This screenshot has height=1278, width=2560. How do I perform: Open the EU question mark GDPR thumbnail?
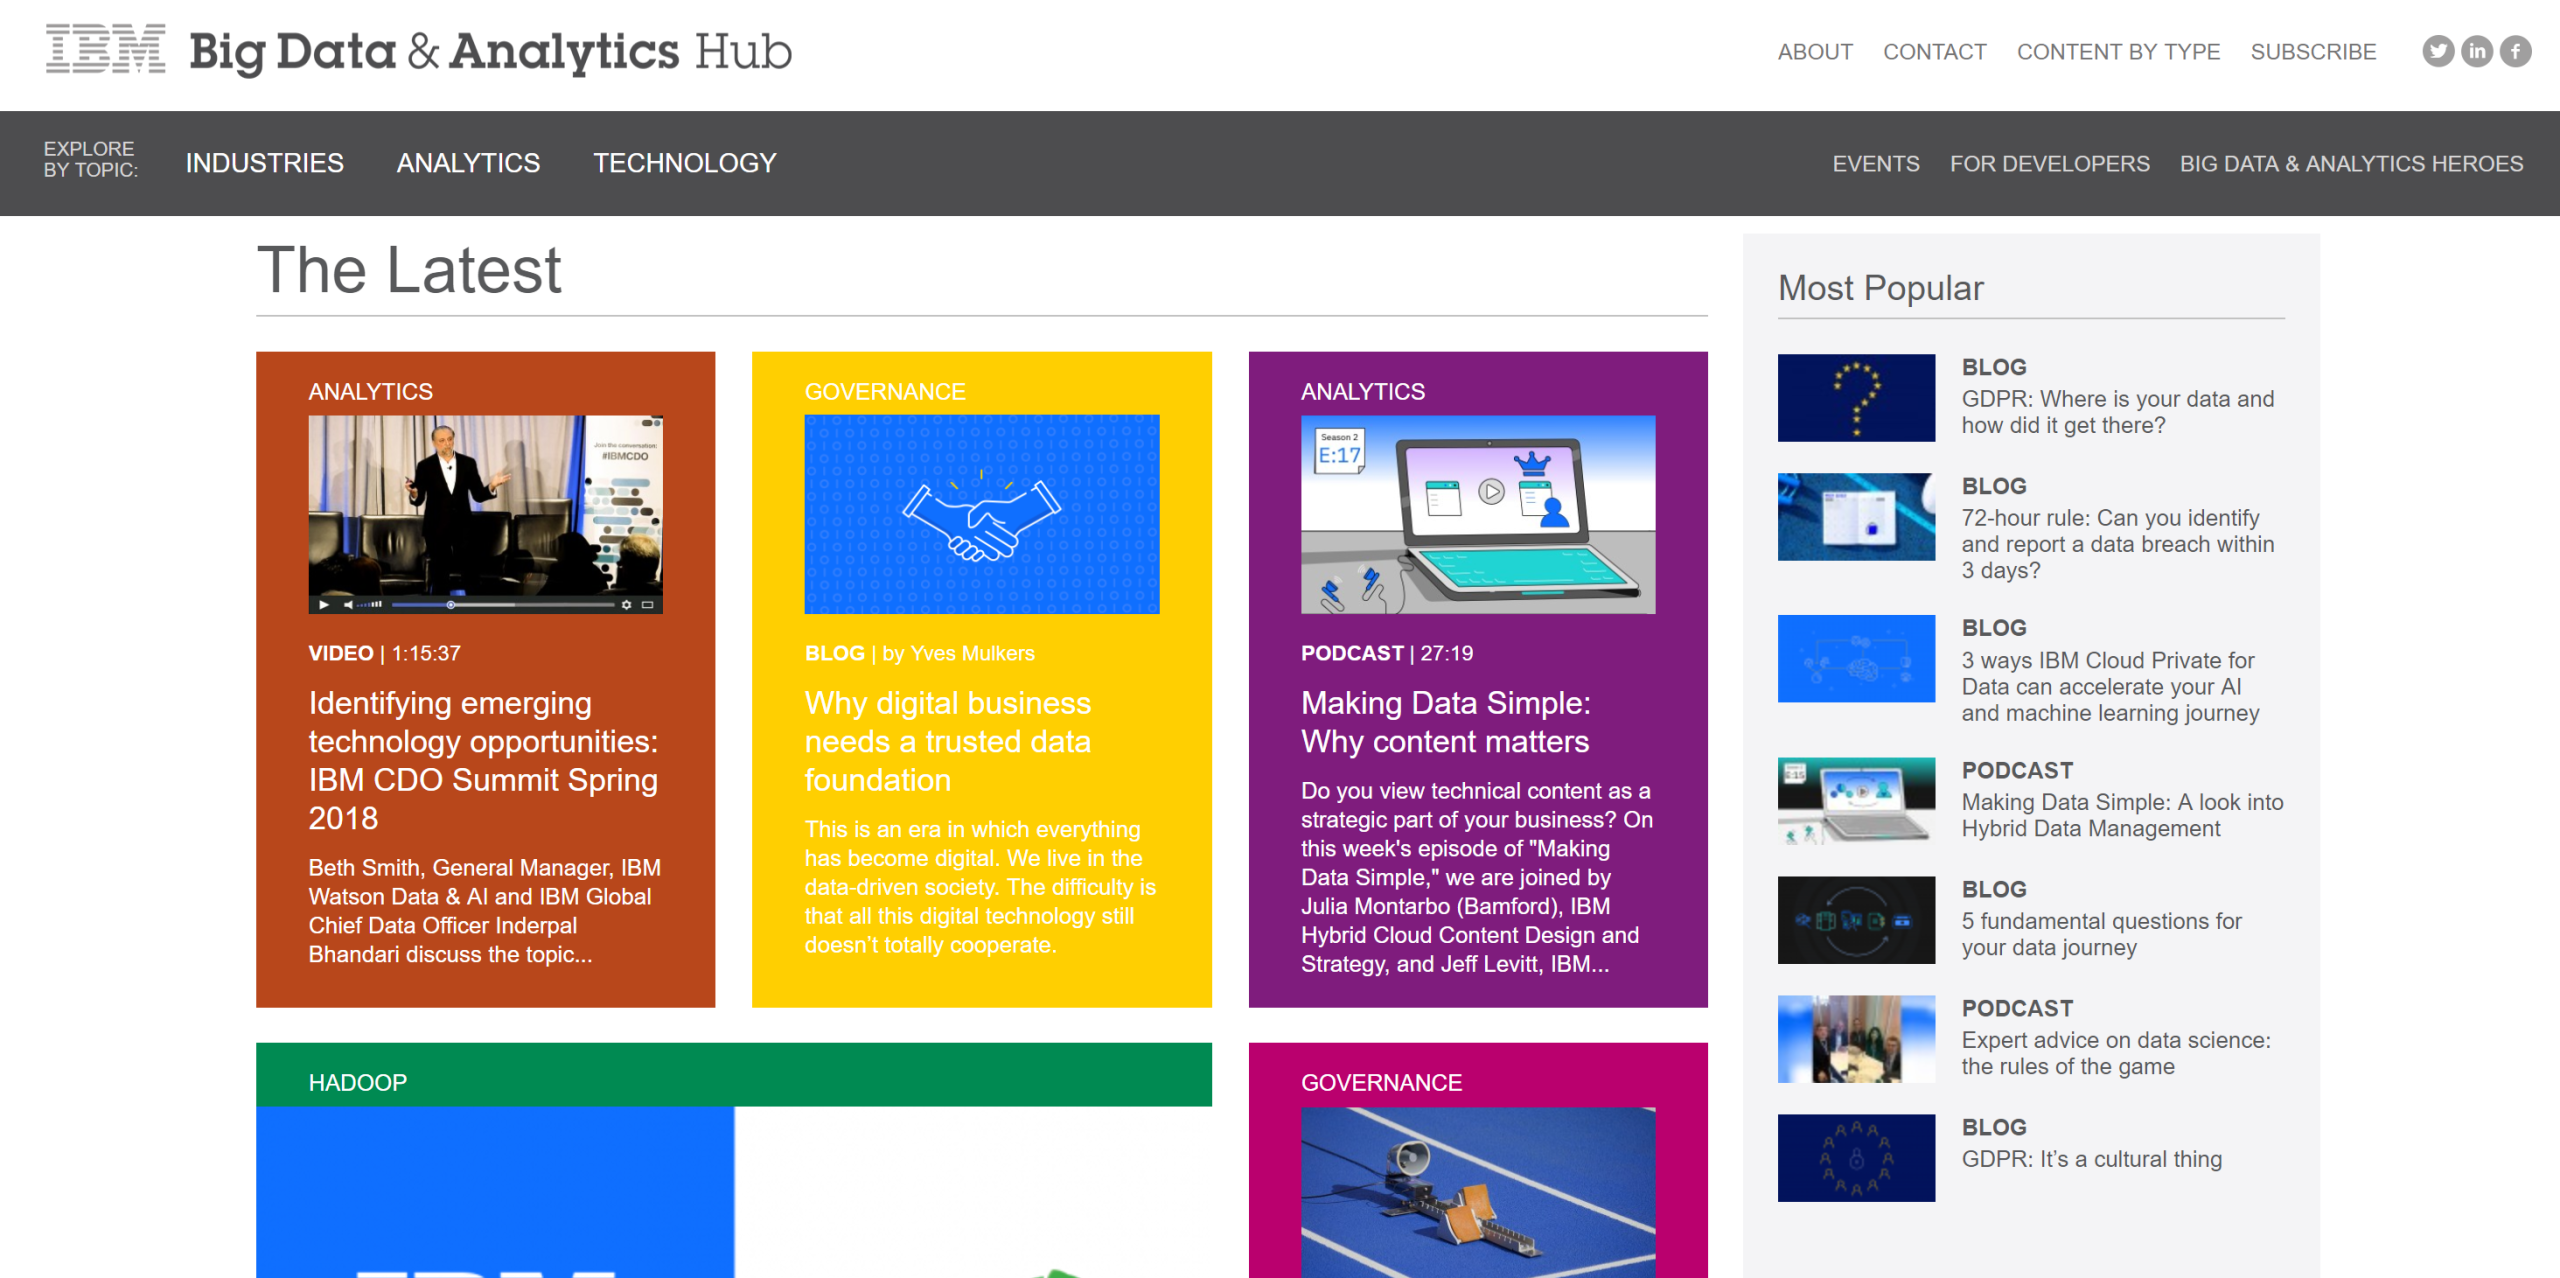(1856, 397)
